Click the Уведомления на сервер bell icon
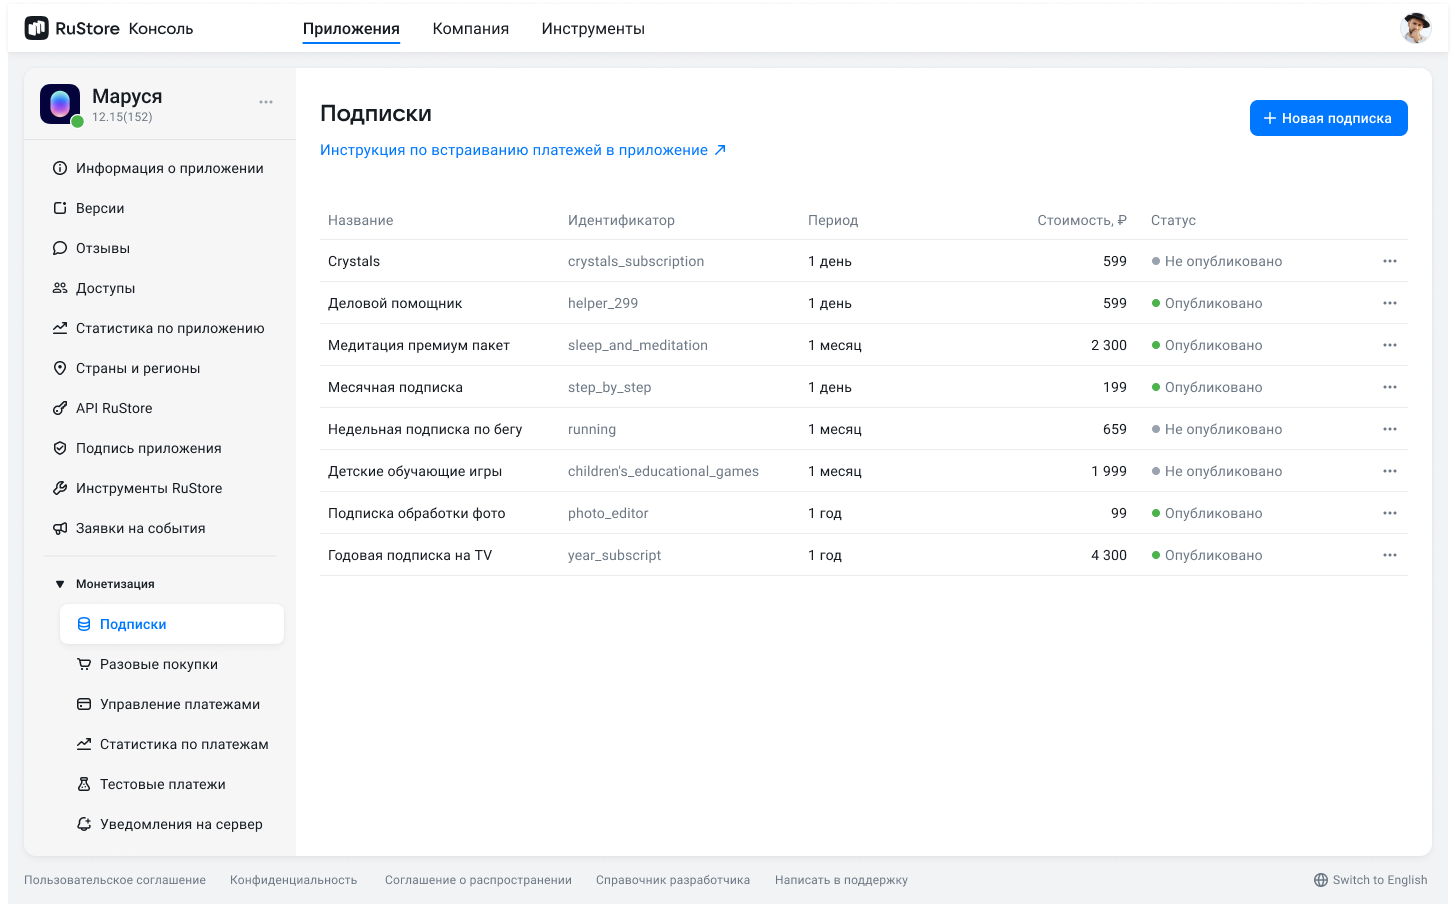Viewport: 1456px width, 904px height. pos(84,824)
